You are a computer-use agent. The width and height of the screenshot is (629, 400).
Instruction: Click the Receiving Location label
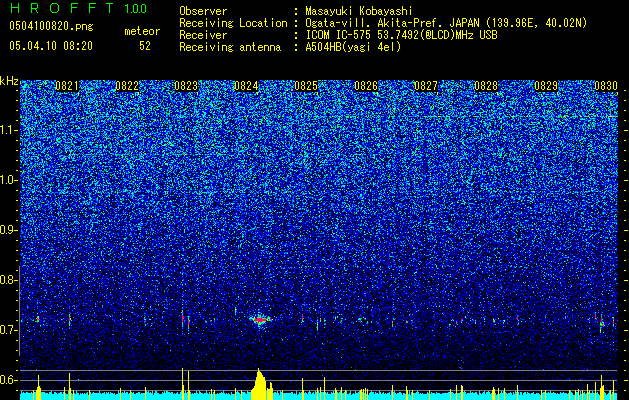(x=233, y=23)
